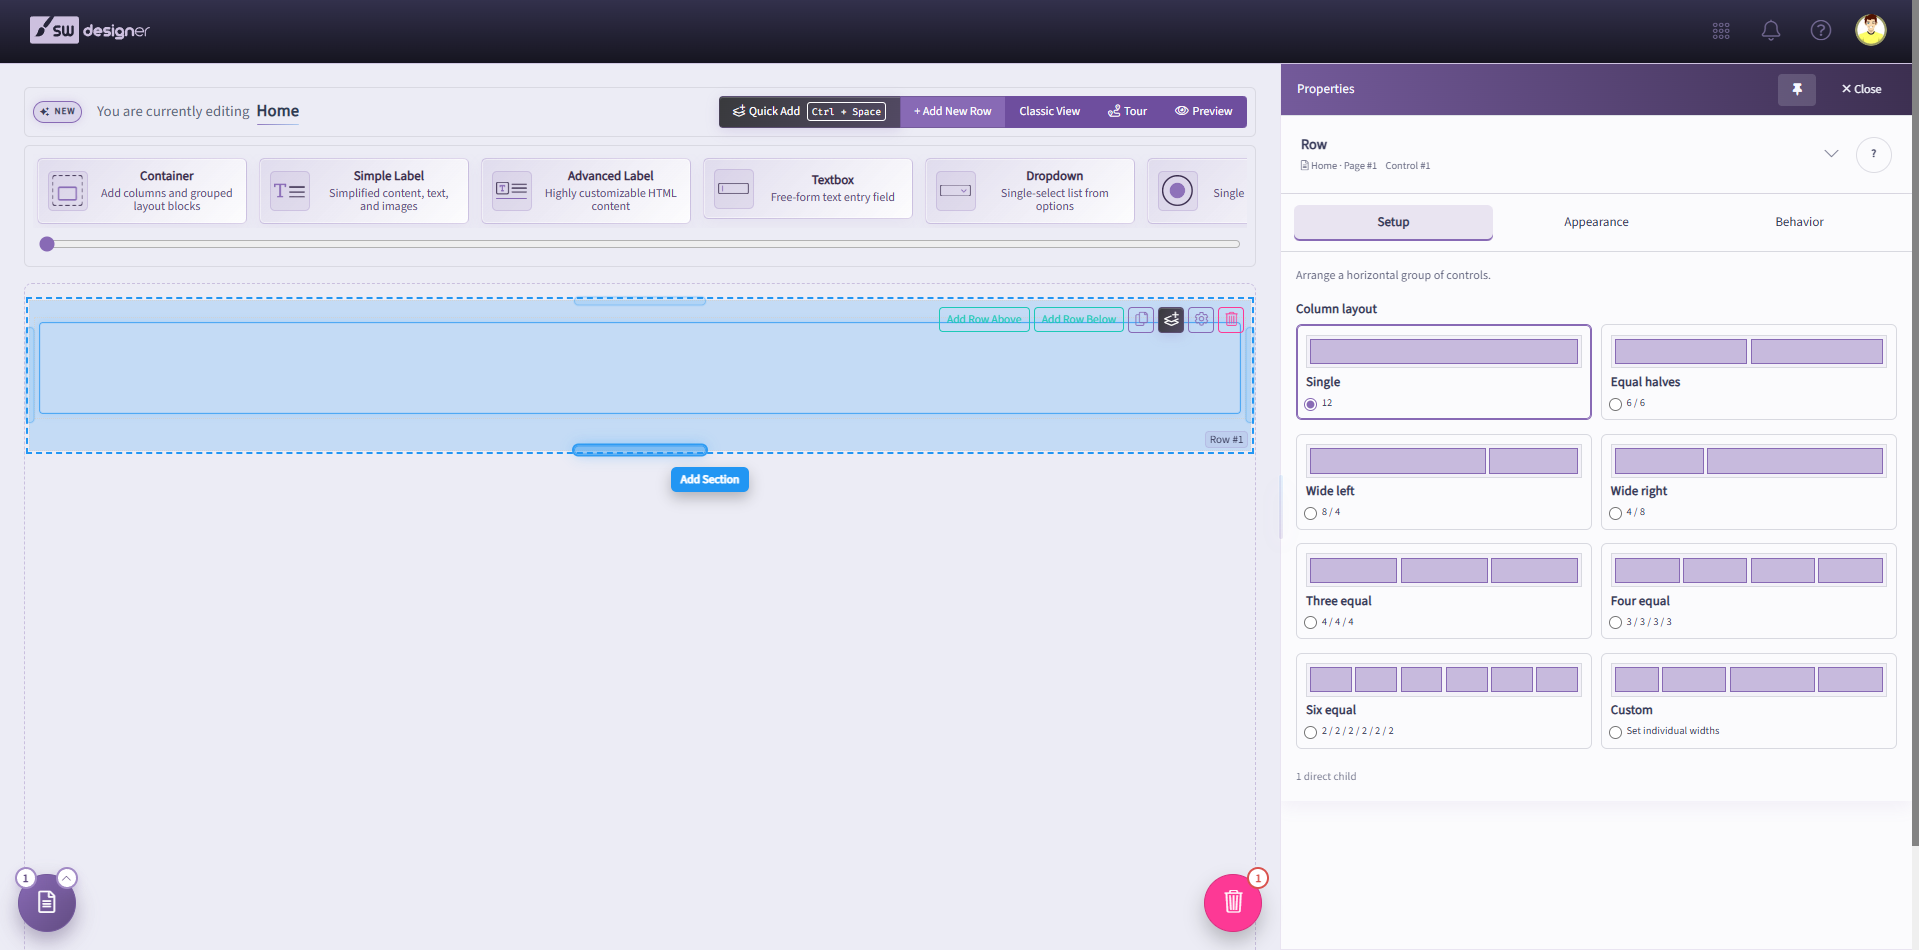Choose Wide left 8/4 layout radio
The image size is (1919, 950).
pyautogui.click(x=1310, y=513)
